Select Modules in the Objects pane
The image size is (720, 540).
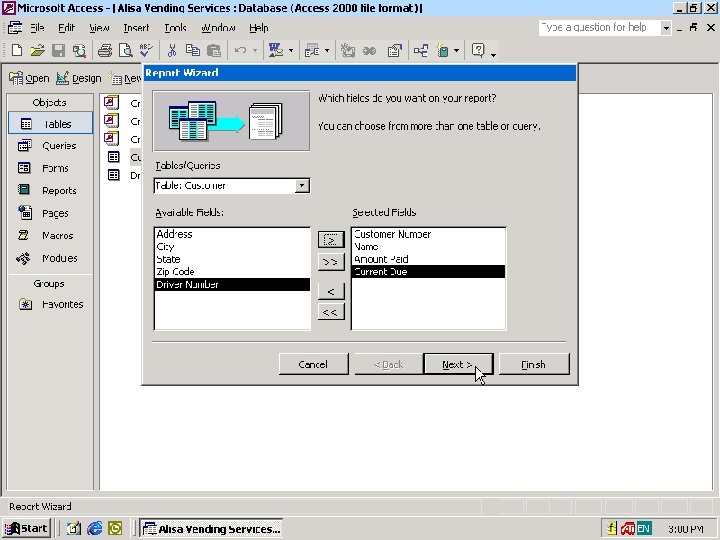[x=51, y=258]
